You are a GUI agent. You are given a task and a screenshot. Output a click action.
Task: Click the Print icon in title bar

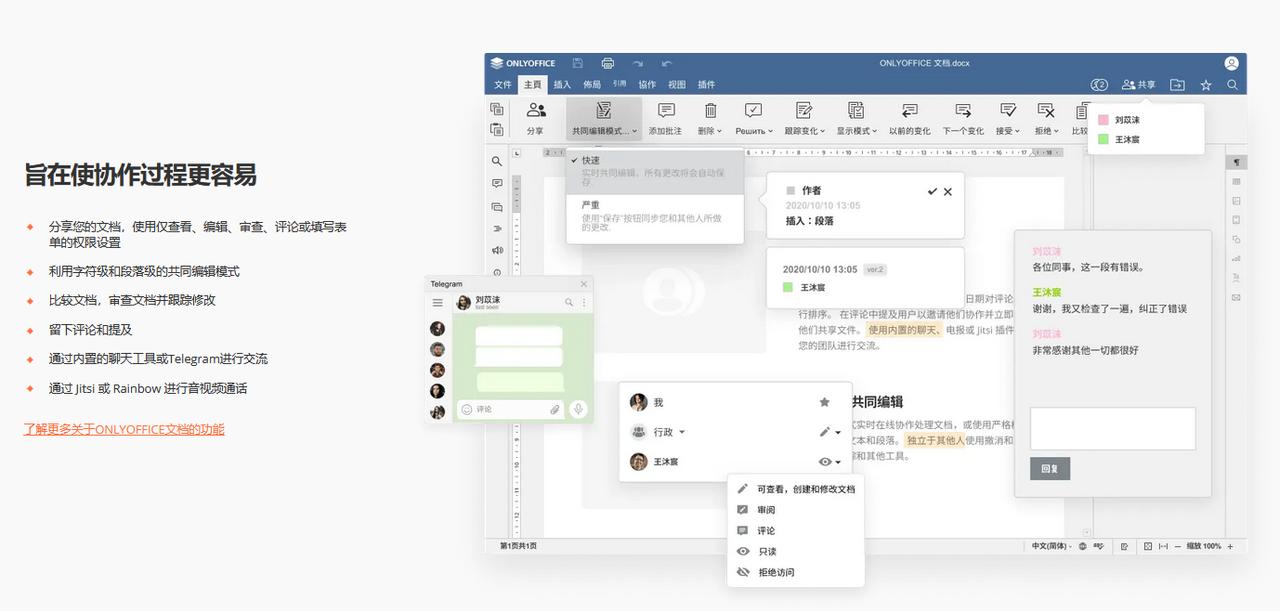(x=608, y=63)
